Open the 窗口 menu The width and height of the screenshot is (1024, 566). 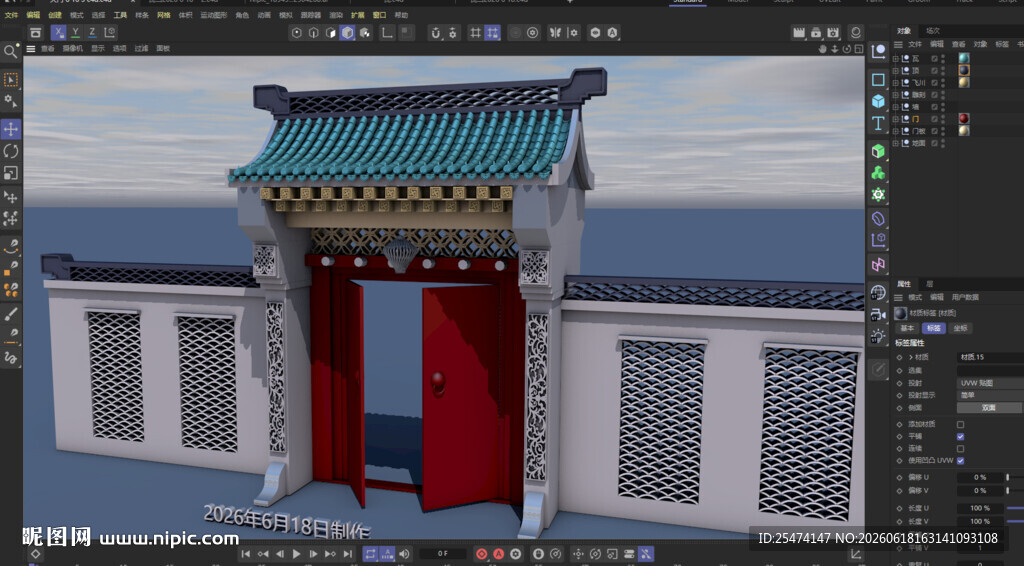coord(379,15)
